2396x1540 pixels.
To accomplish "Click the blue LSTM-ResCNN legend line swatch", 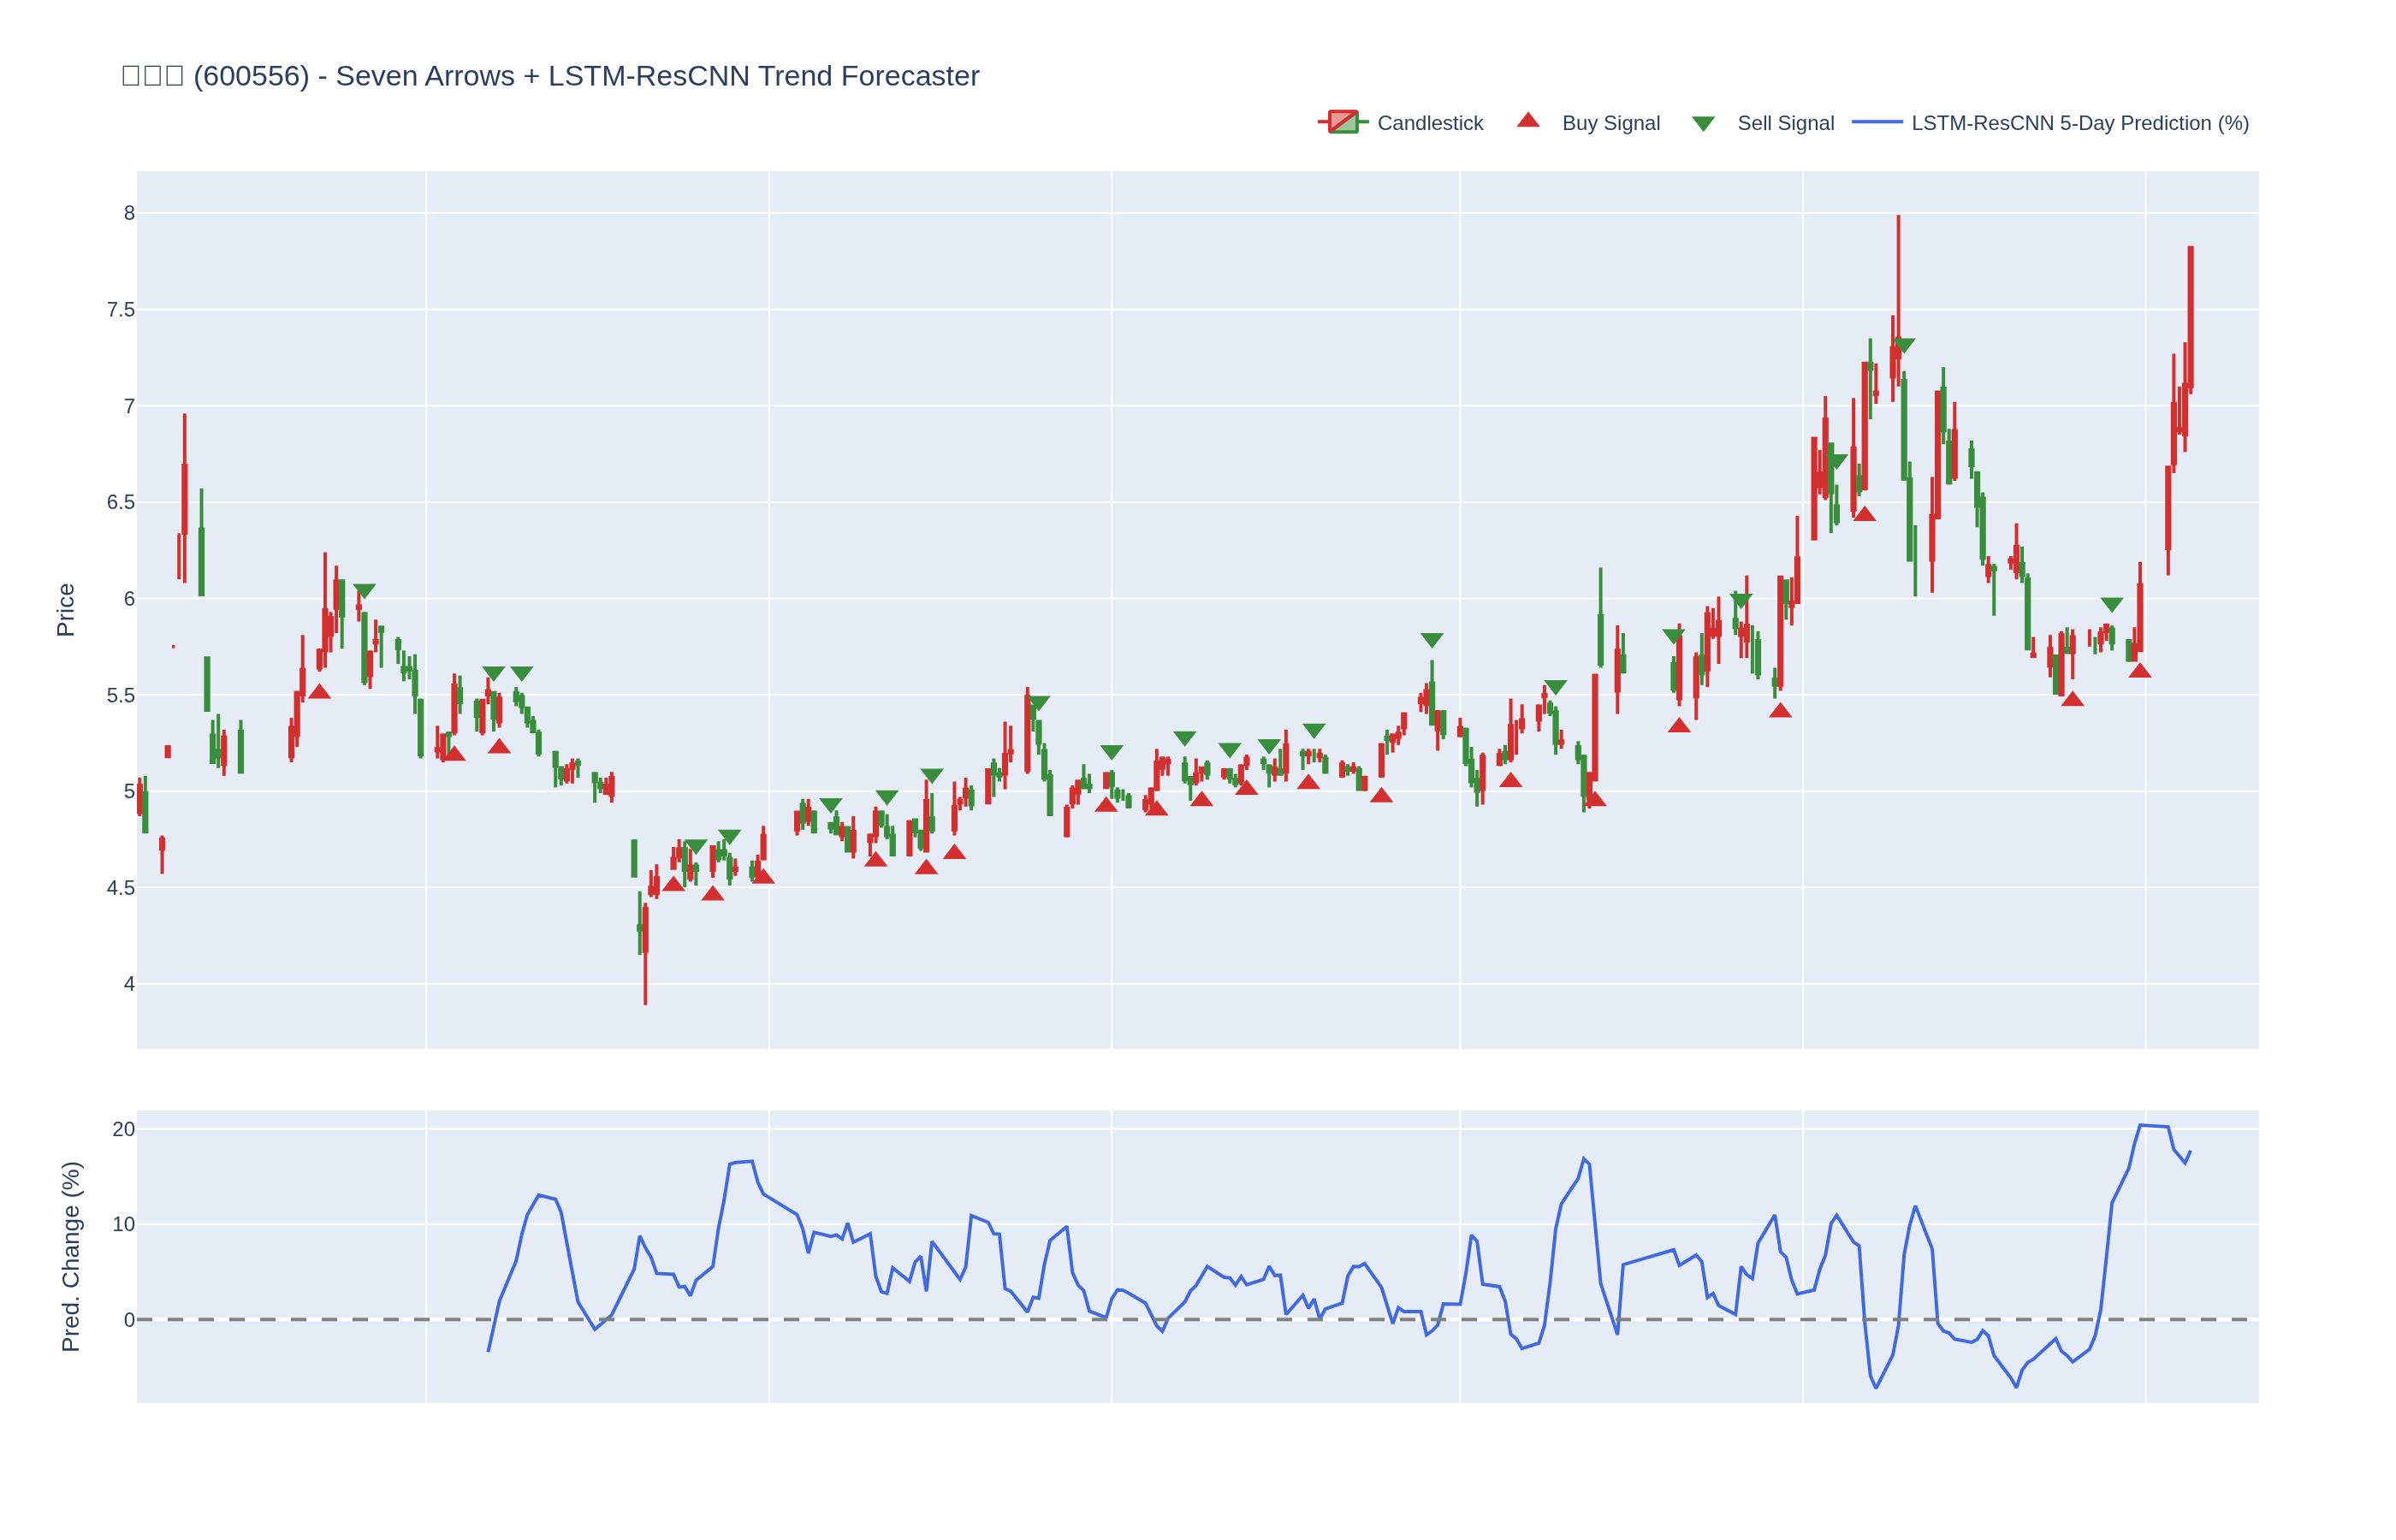I will coord(1876,122).
